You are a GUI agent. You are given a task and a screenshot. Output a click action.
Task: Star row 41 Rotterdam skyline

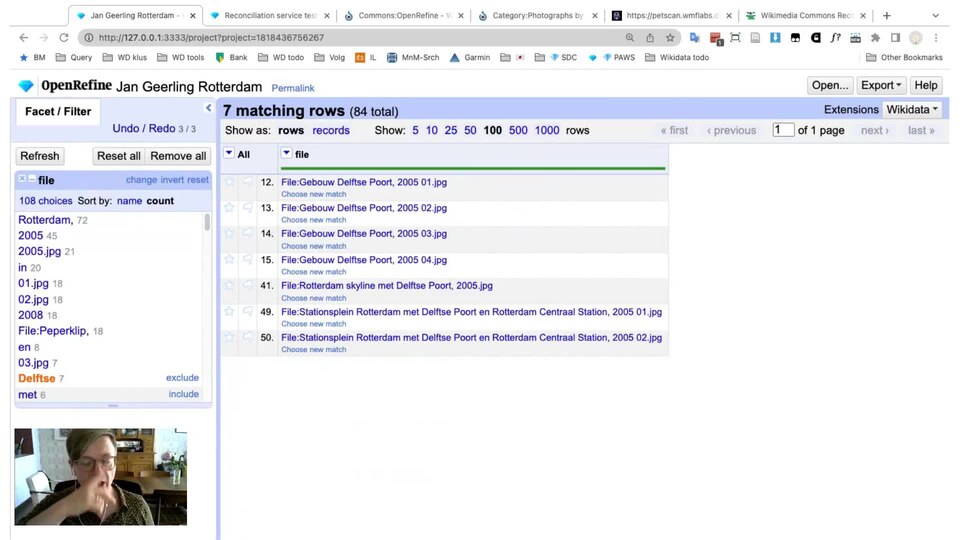(229, 285)
